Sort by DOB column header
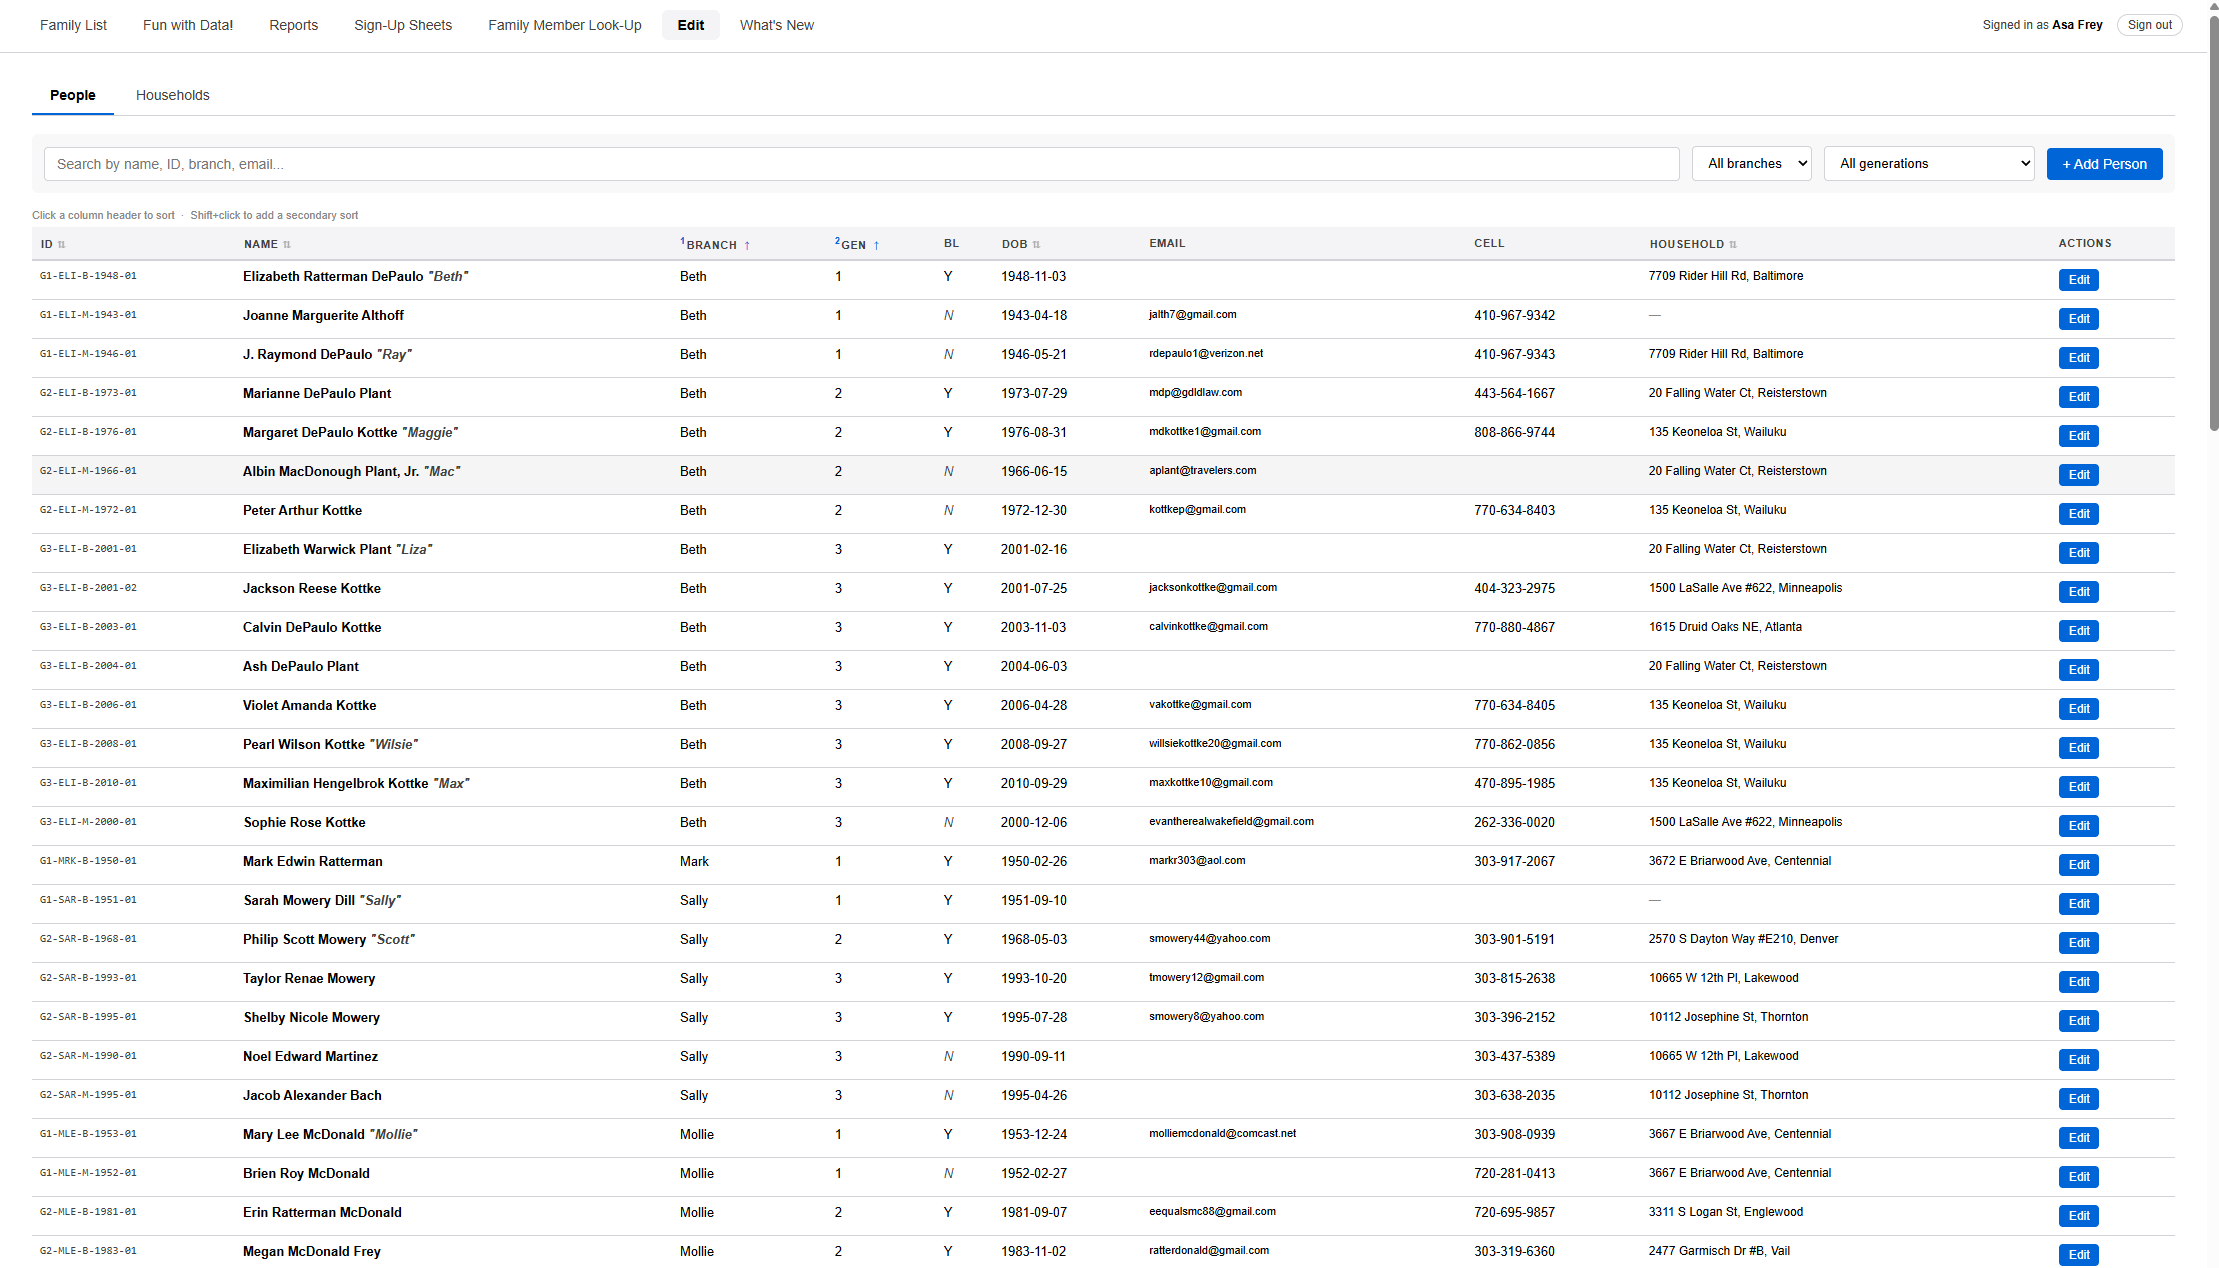The height and width of the screenshot is (1268, 2219). click(x=1021, y=244)
